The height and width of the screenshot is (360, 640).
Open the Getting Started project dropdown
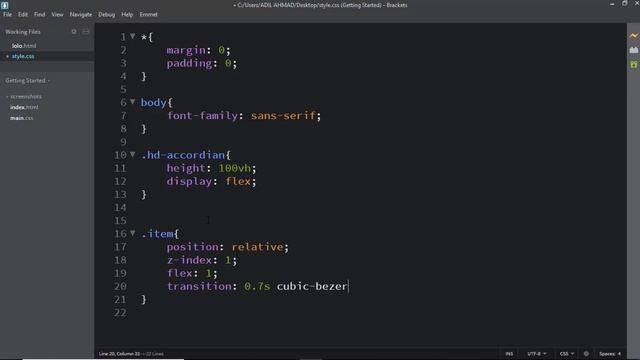[x=28, y=80]
